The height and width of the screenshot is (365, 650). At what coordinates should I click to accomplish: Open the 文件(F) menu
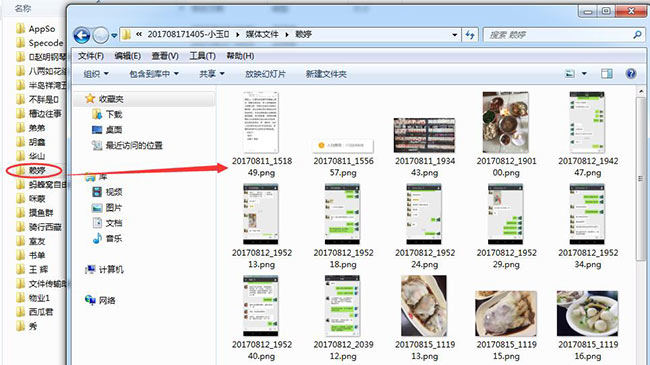pyautogui.click(x=91, y=56)
